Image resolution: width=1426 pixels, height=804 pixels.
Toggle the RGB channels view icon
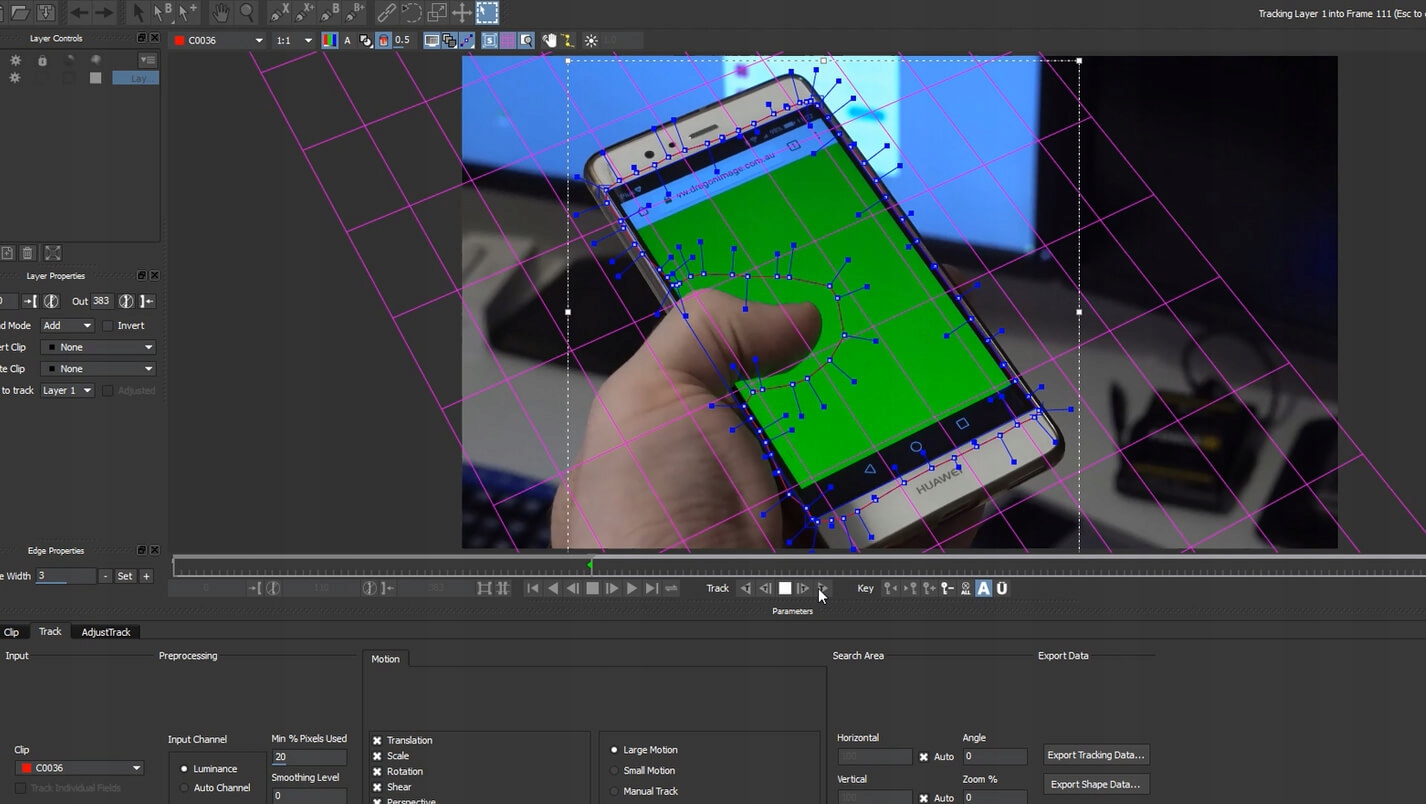point(329,41)
